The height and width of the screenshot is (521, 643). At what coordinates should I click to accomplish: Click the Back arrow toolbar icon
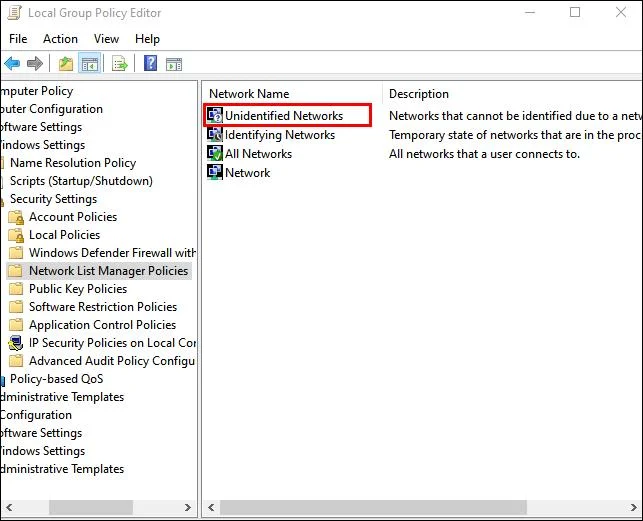tap(12, 64)
